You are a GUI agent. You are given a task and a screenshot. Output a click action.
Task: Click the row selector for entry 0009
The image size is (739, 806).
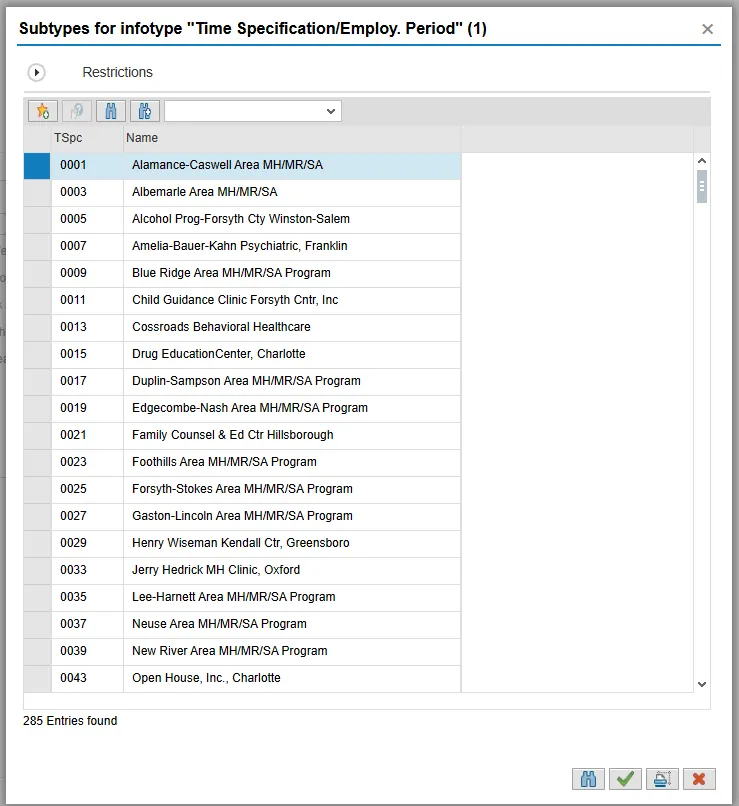click(x=37, y=273)
